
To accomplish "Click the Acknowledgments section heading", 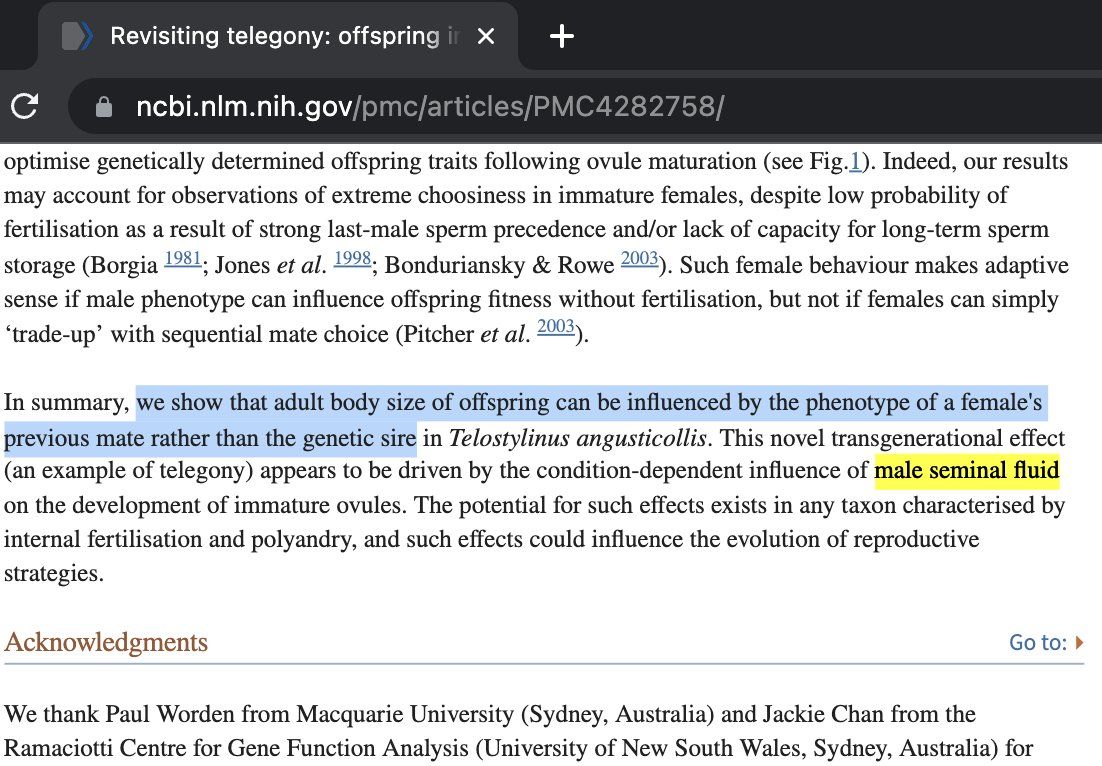I will point(106,642).
